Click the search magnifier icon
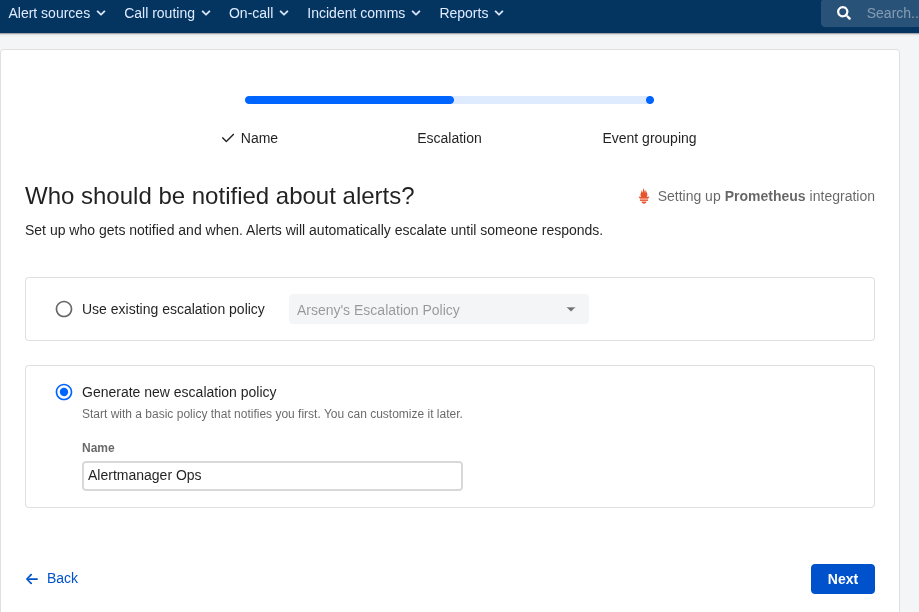The height and width of the screenshot is (612, 919). (x=844, y=13)
